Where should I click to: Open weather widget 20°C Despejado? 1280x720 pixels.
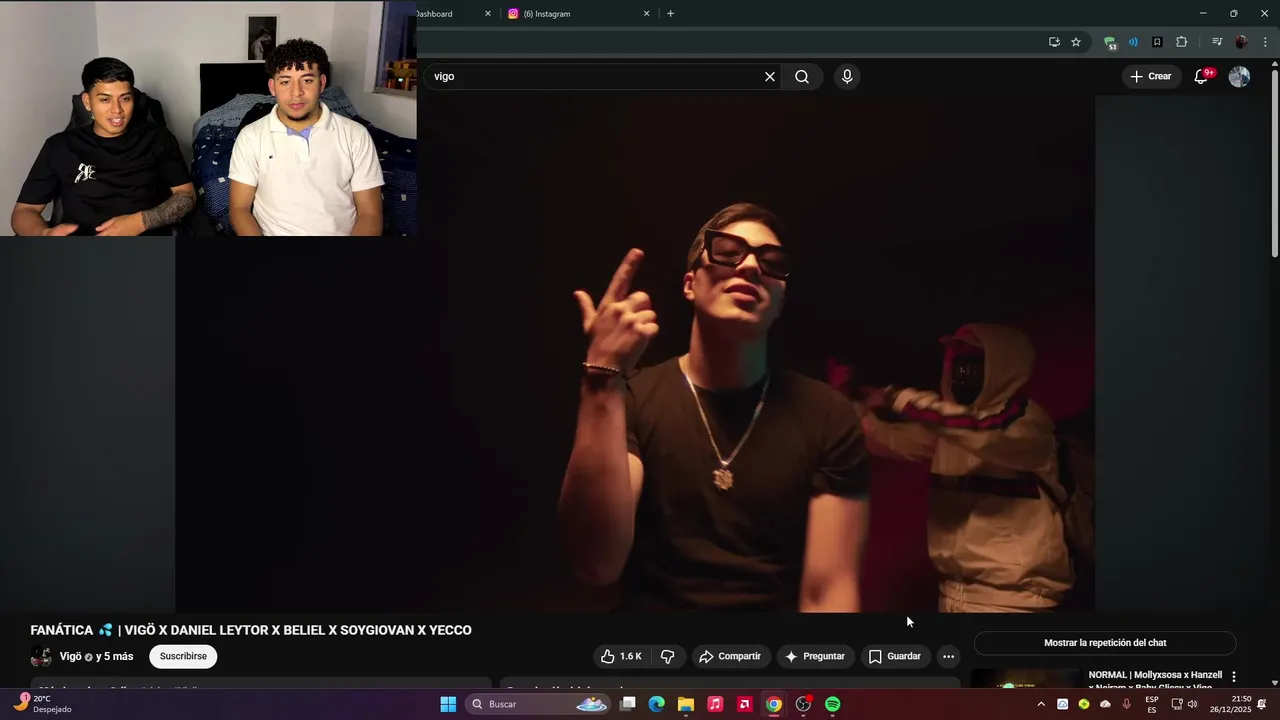tap(42, 704)
